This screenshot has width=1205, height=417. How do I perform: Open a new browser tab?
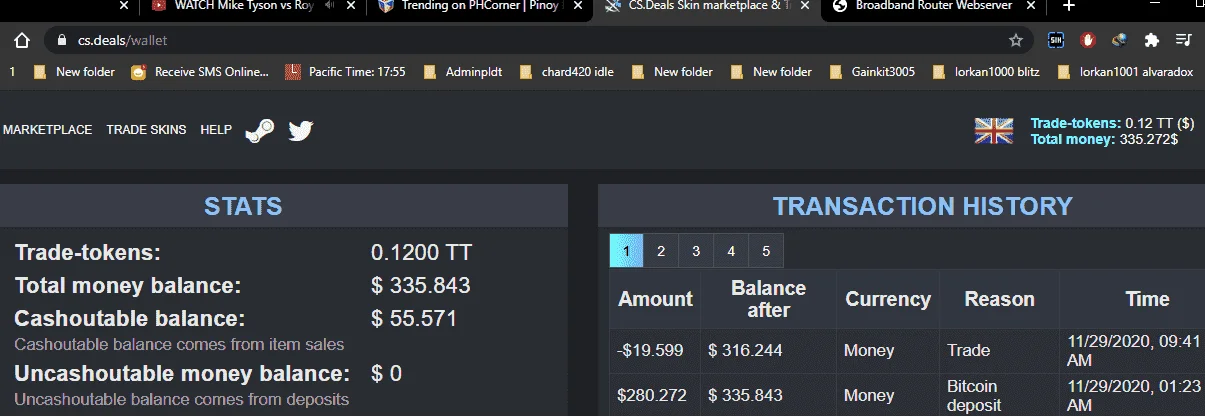(1069, 6)
